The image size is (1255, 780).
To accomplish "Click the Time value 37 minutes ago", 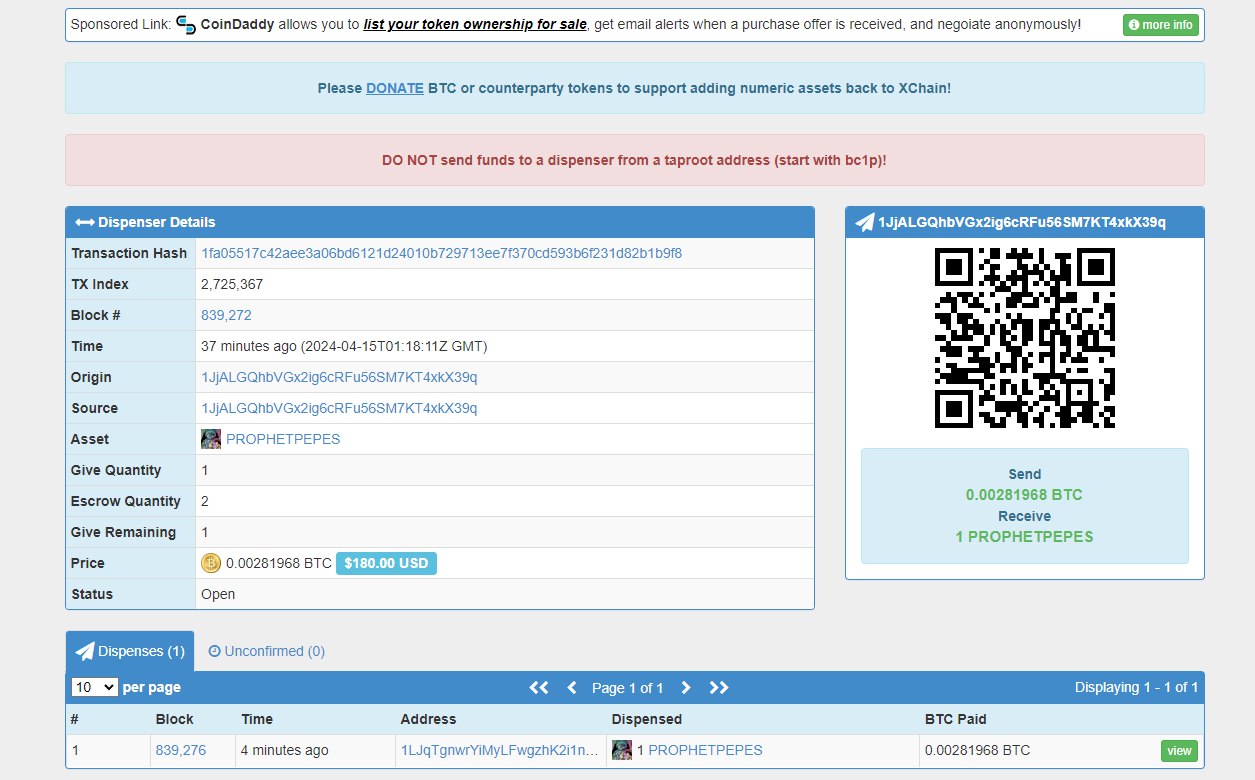I will pyautogui.click(x=344, y=346).
